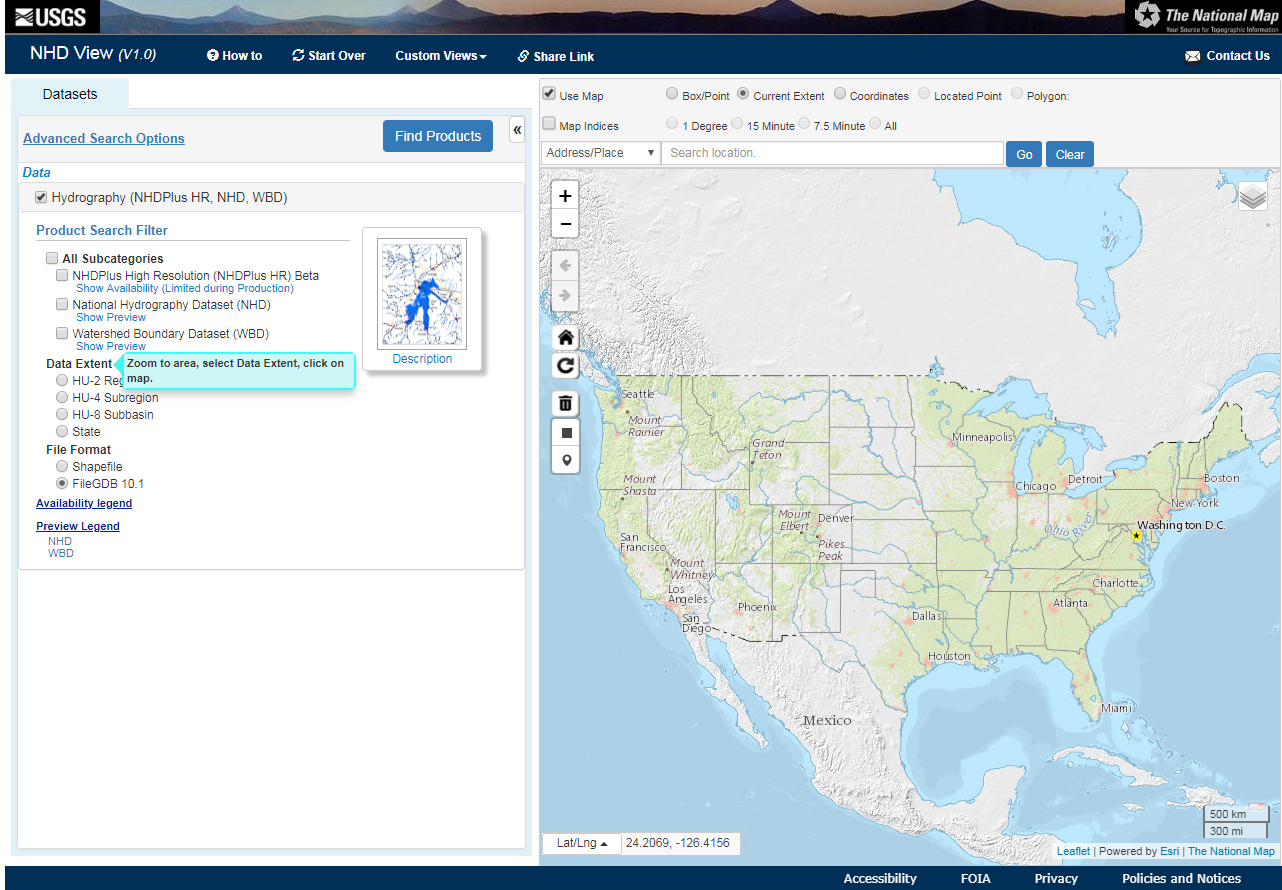Select the box drawing tool on the map
The width and height of the screenshot is (1282, 890).
point(565,431)
